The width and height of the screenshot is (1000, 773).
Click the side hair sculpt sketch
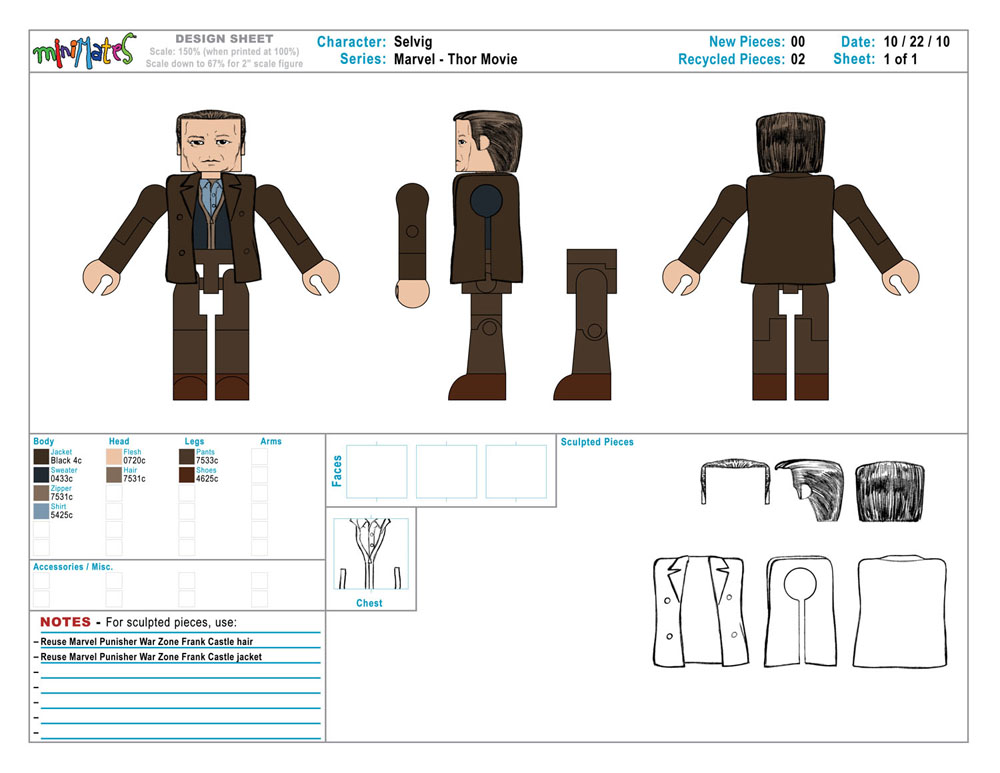(x=810, y=490)
